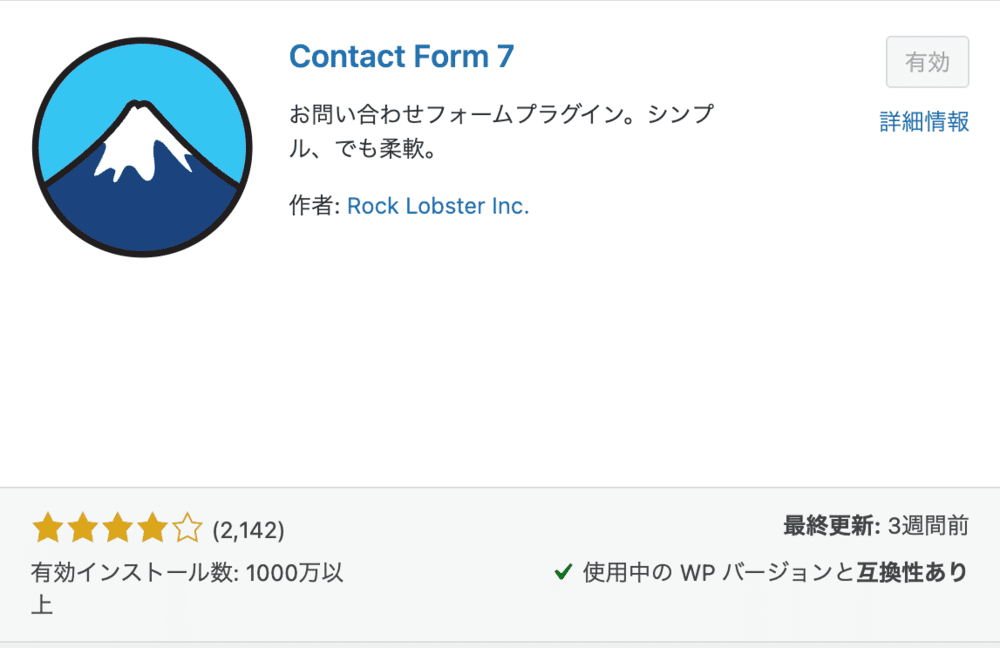Visit the Rock Lobster Inc. author page

tap(437, 206)
